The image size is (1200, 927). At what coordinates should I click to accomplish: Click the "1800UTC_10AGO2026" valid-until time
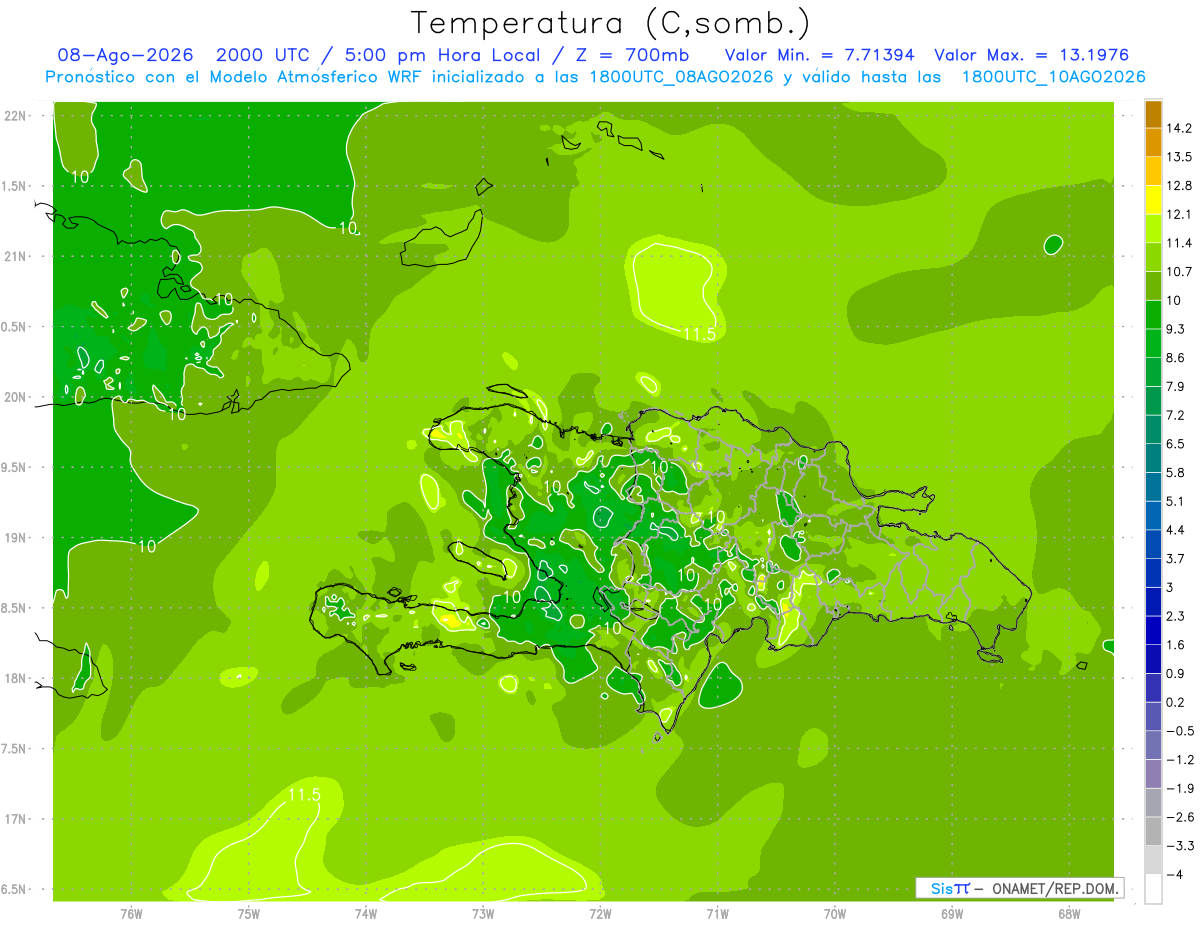click(1053, 77)
